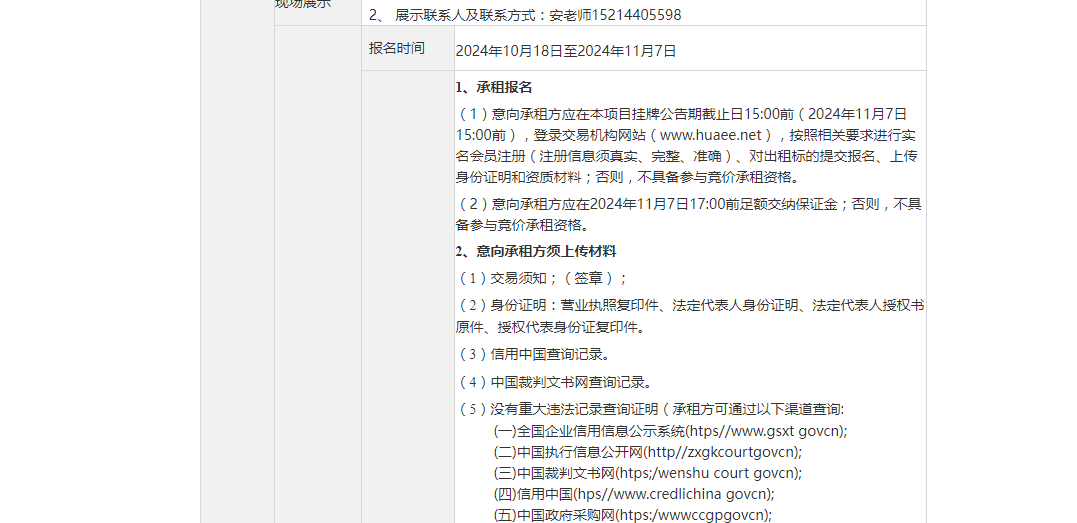
Task: Click the heading 2、意向承租方须上传材料
Action: 536,251
